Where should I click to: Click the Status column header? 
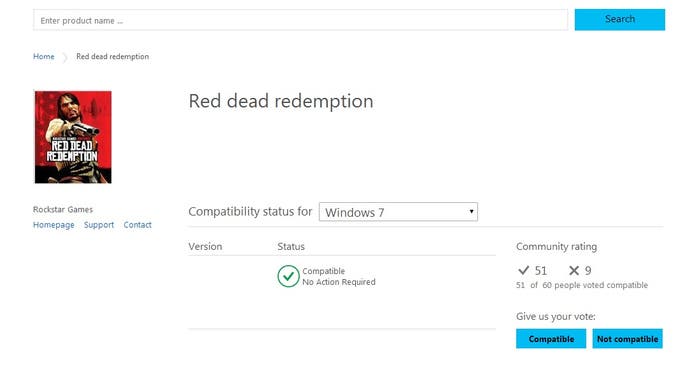291,246
